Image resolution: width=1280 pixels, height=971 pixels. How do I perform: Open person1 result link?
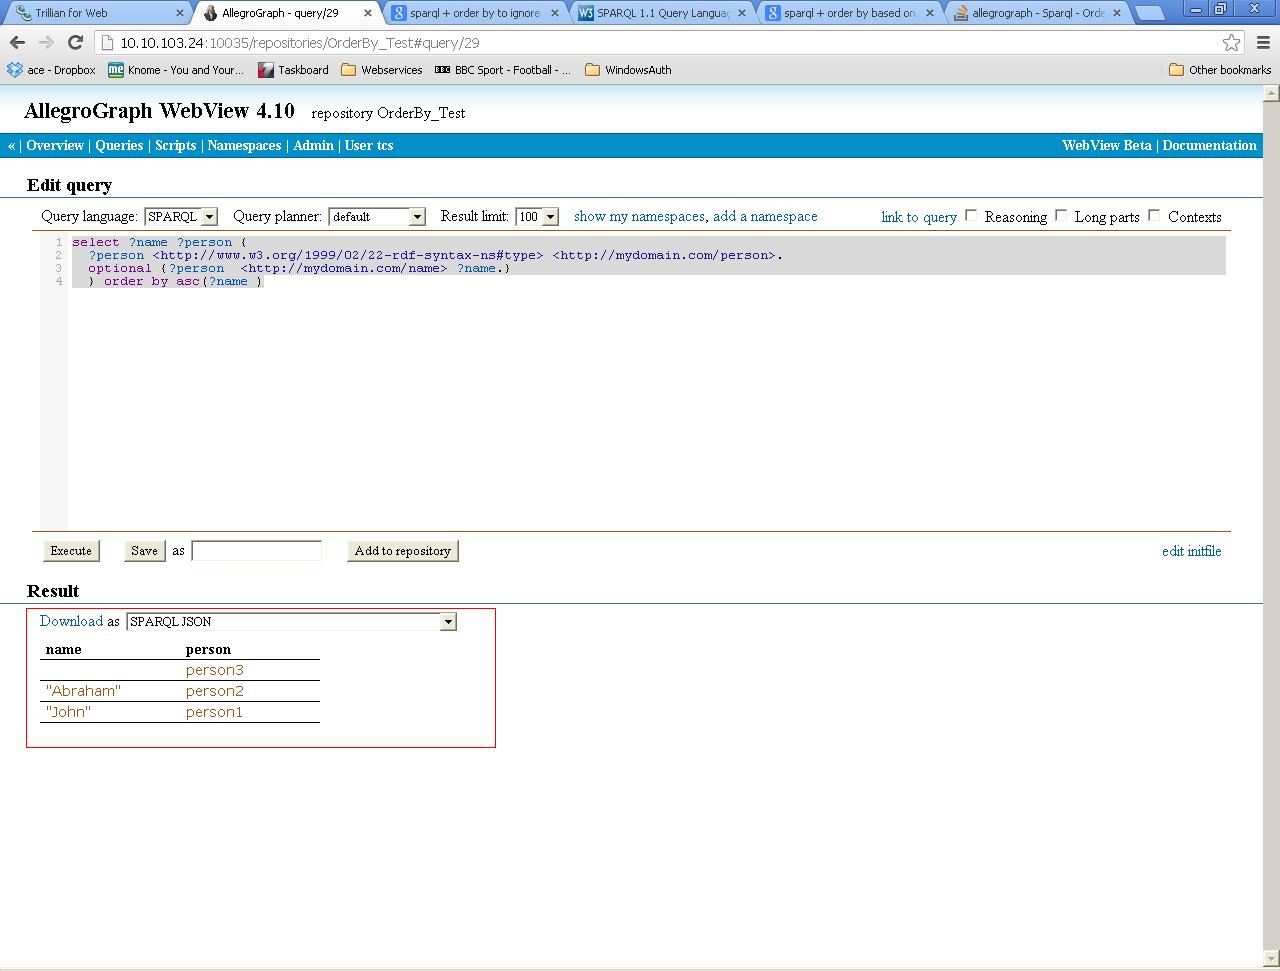[x=215, y=712]
